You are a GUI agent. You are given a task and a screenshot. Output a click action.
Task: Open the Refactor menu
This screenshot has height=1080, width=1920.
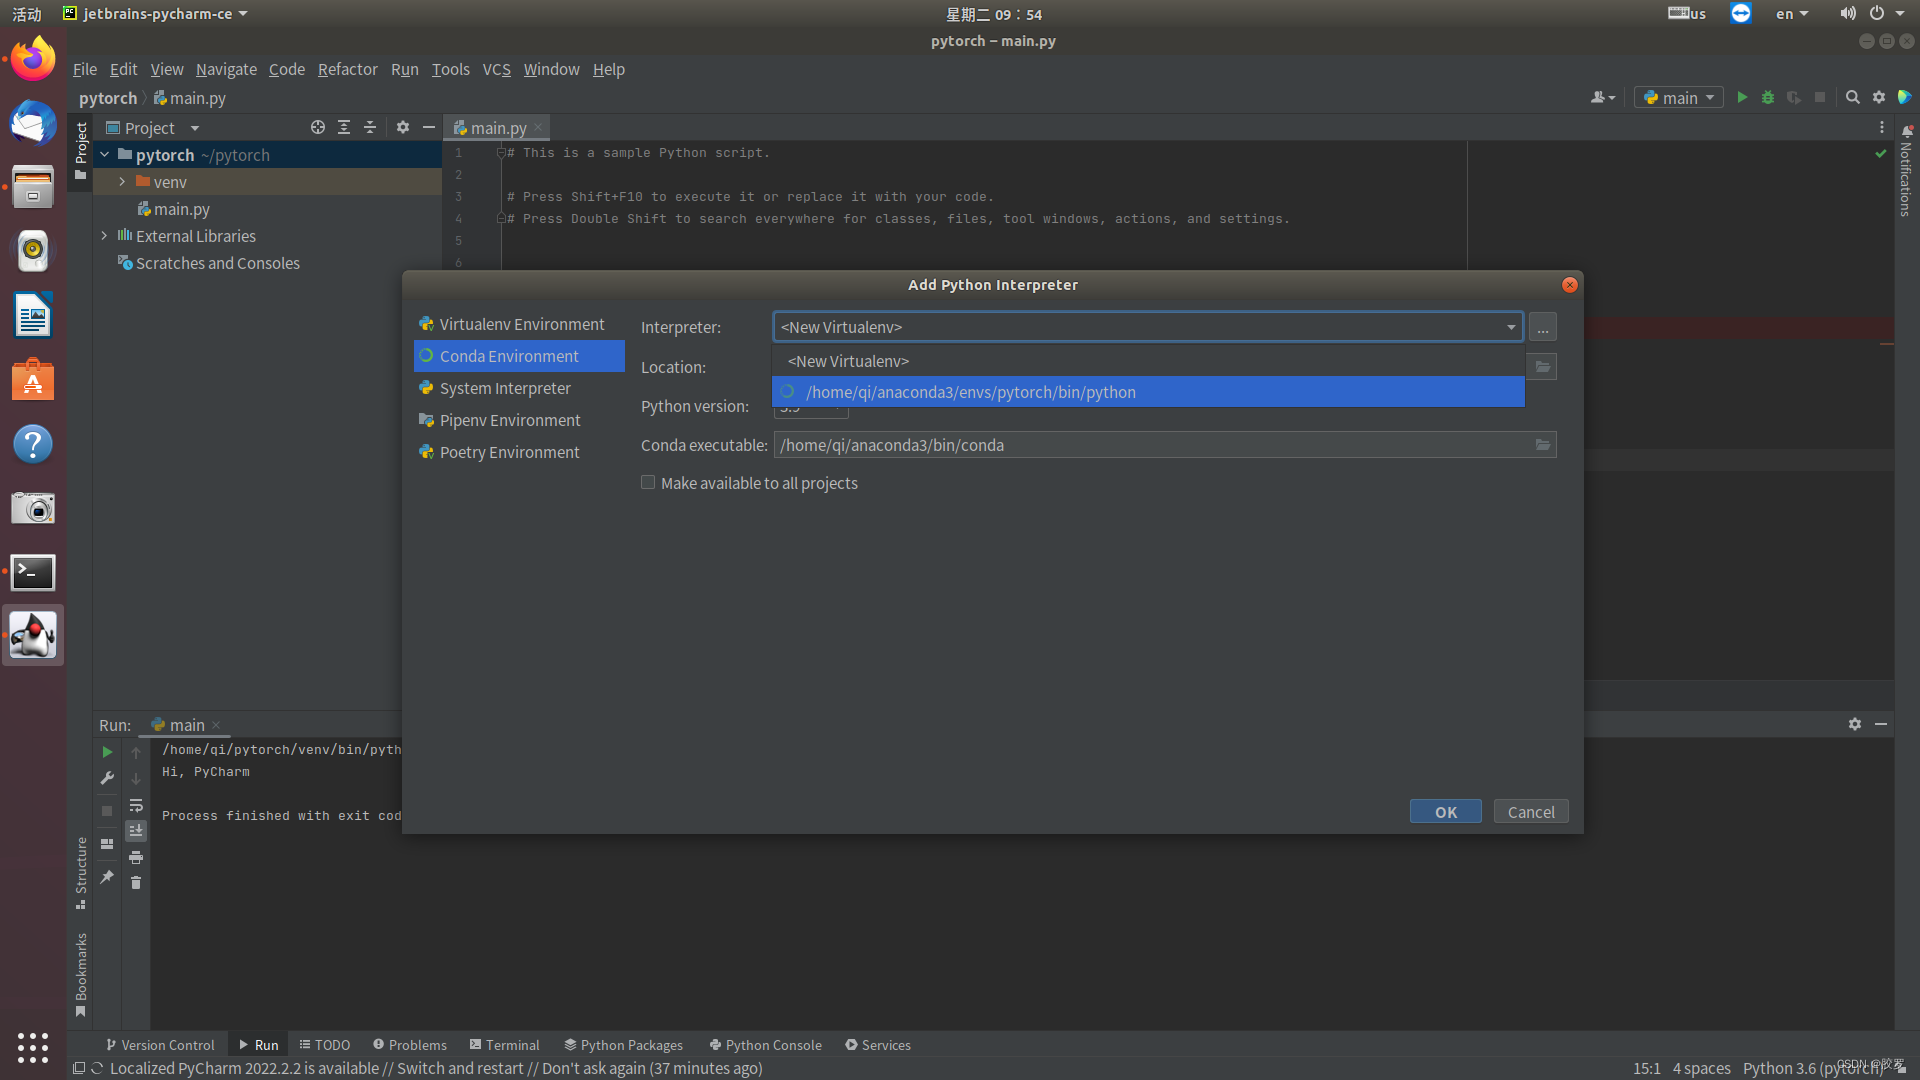pyautogui.click(x=347, y=69)
